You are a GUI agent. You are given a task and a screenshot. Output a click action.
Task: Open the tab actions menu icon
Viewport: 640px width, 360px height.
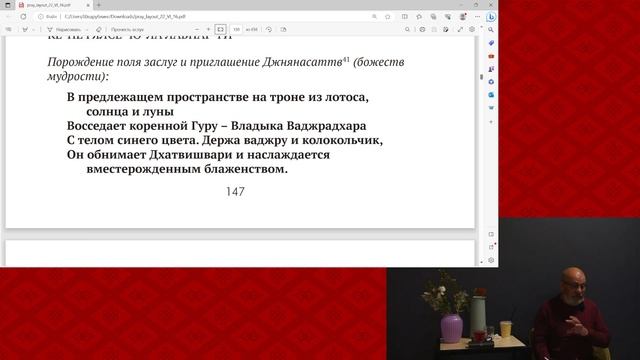(8, 5)
